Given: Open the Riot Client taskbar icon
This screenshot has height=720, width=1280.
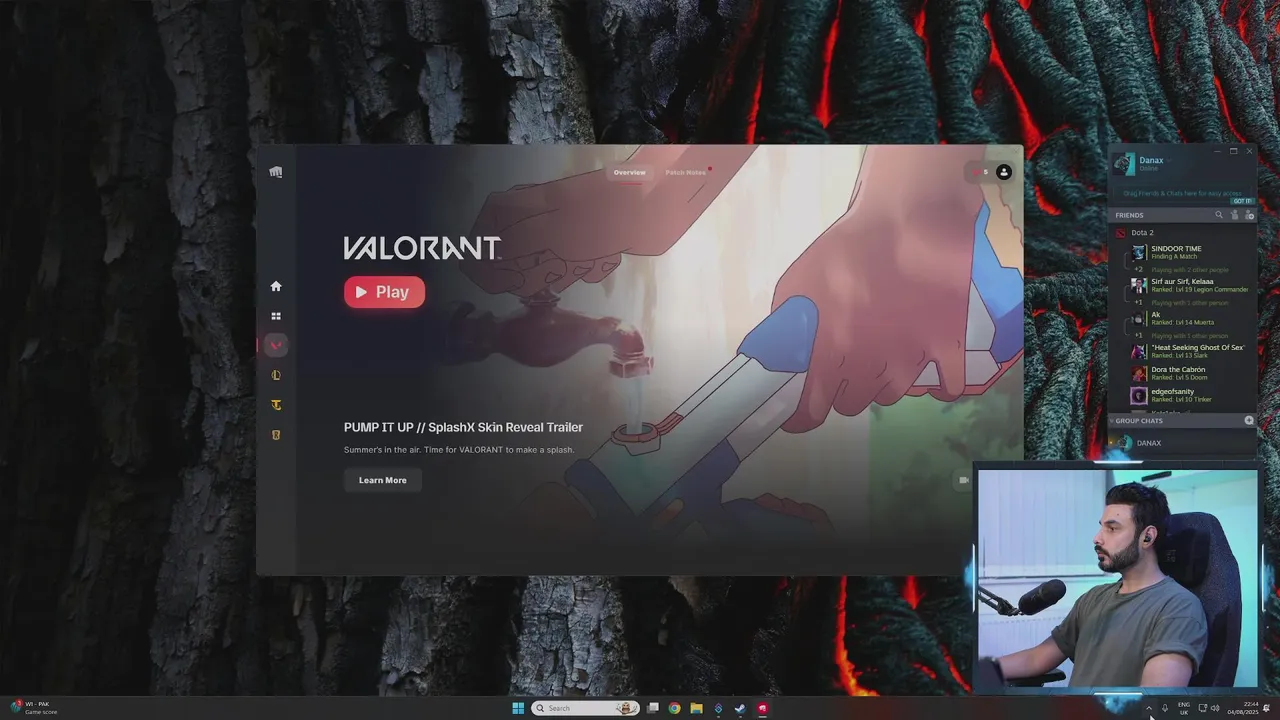Looking at the screenshot, I should tap(762, 708).
